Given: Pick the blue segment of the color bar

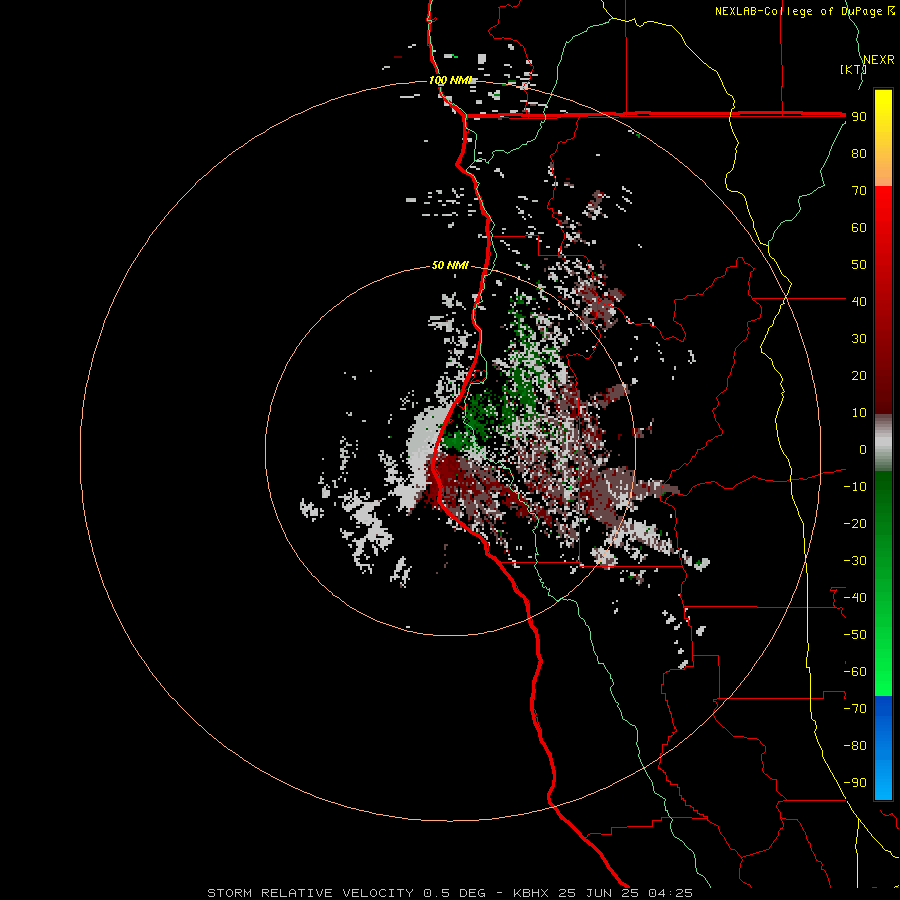Looking at the screenshot, I should point(883,748).
